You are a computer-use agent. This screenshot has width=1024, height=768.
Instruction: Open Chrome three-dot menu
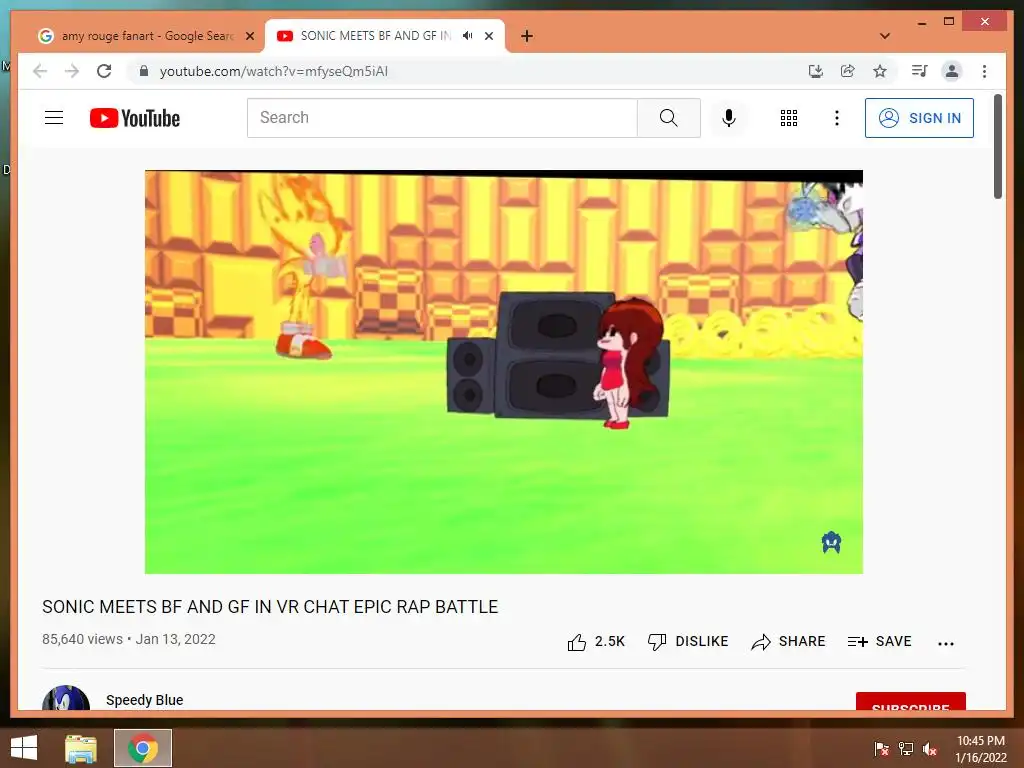click(x=984, y=71)
